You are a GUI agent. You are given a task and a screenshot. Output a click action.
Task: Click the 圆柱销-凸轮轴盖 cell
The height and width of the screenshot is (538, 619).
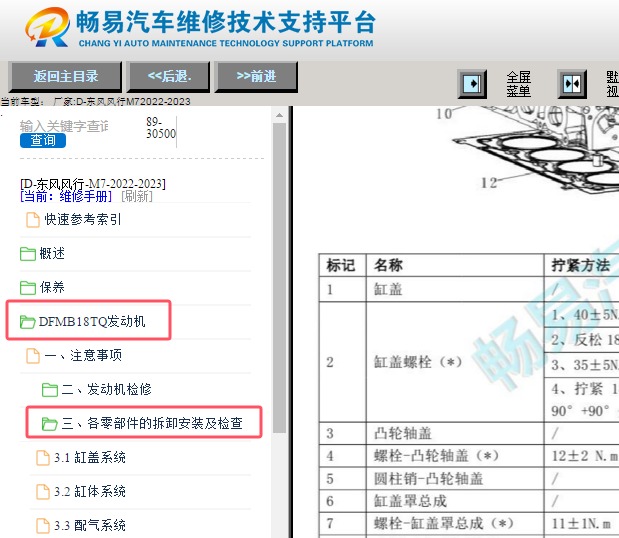point(455,479)
